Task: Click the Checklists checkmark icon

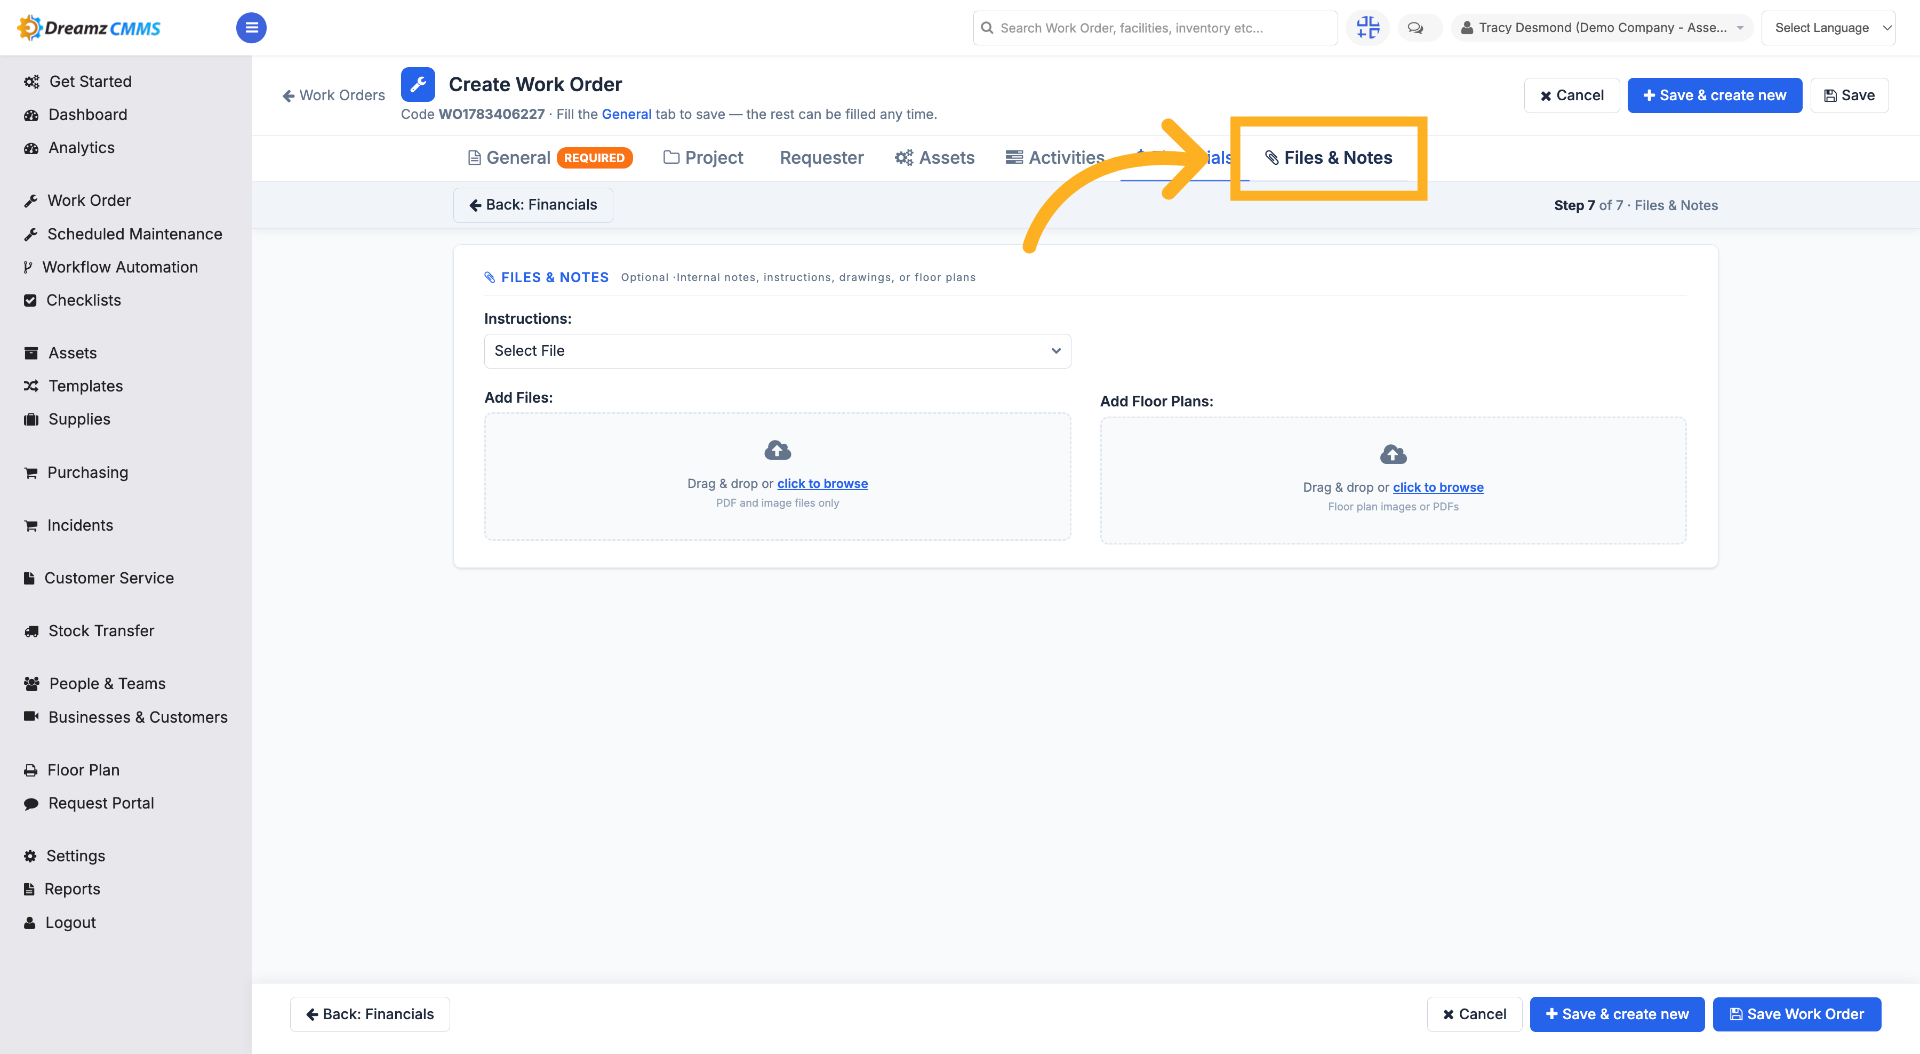Action: point(30,300)
